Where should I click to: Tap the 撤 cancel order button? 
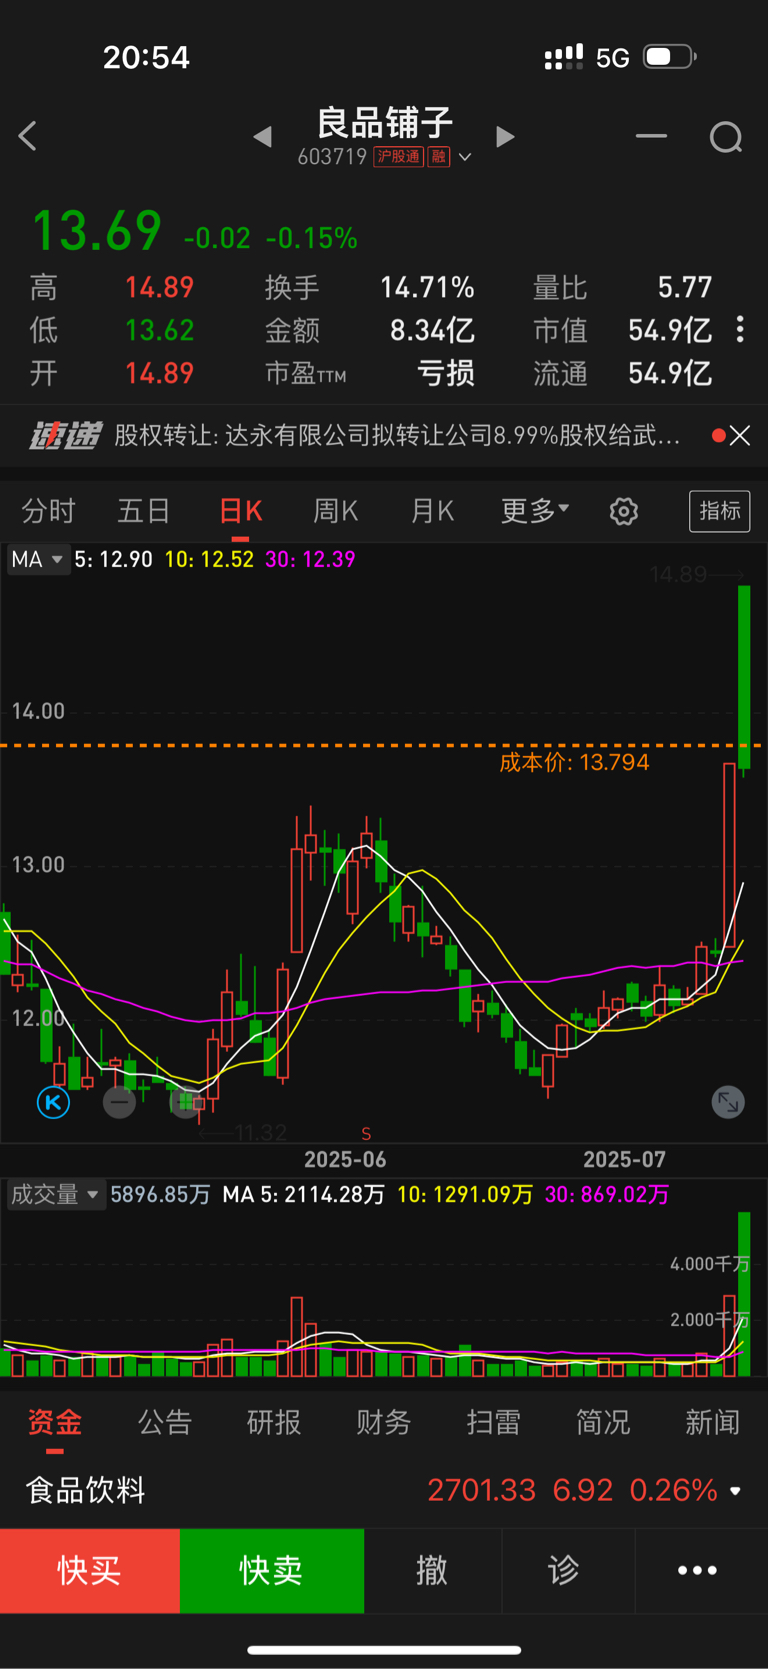click(432, 1570)
